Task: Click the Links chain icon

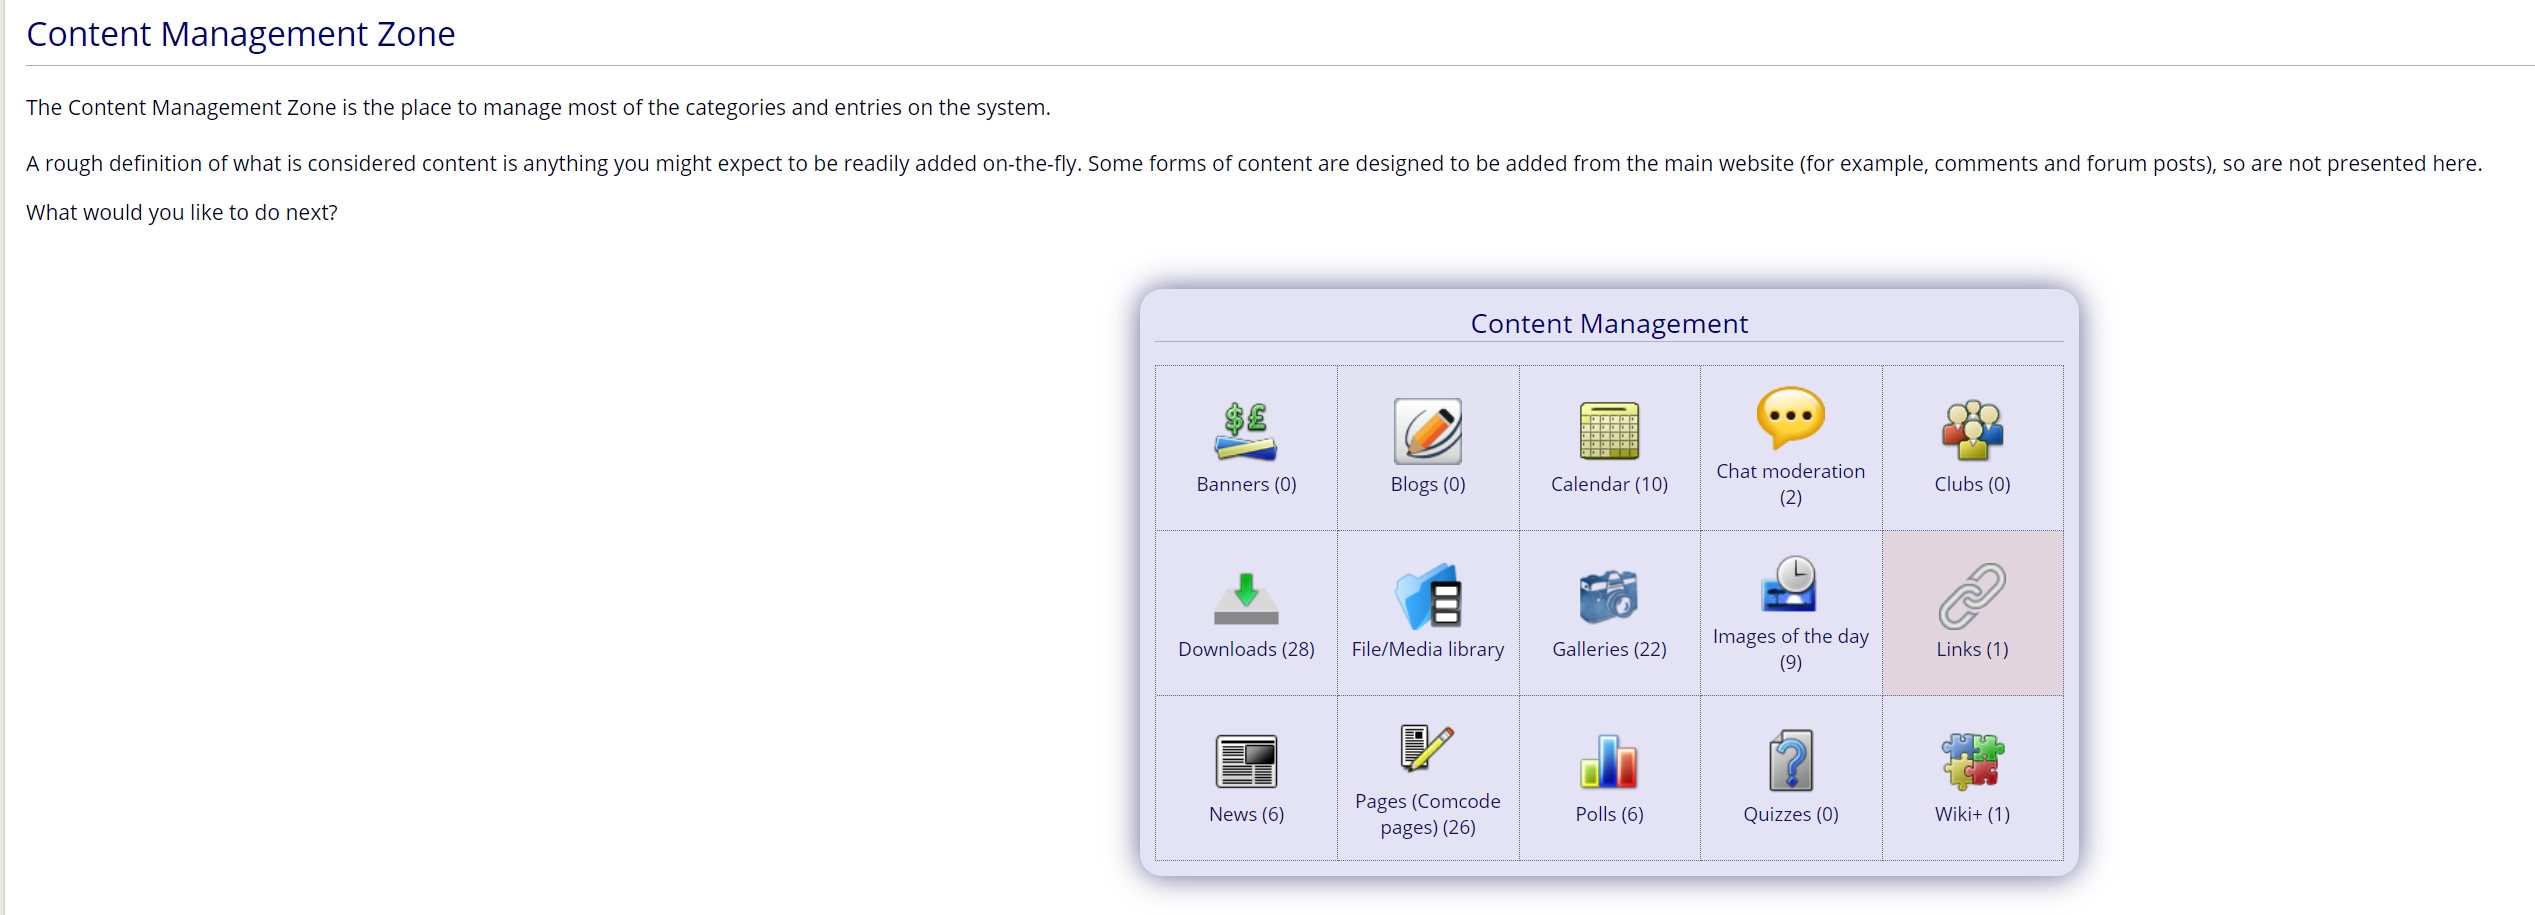Action: click(1971, 597)
